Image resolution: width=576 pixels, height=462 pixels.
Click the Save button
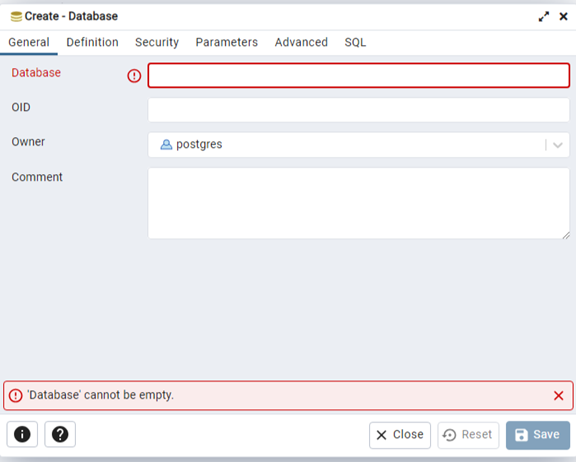tap(538, 435)
